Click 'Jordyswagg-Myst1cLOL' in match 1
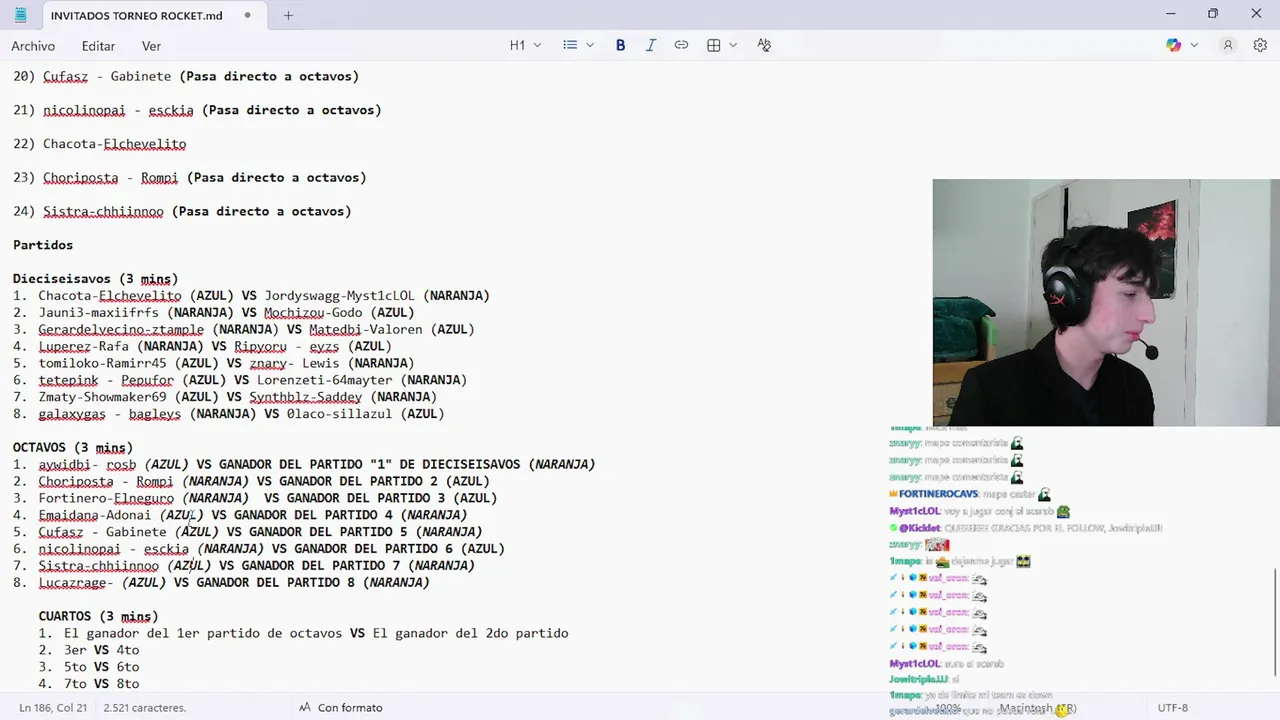1280x720 pixels. pyautogui.click(x=339, y=296)
